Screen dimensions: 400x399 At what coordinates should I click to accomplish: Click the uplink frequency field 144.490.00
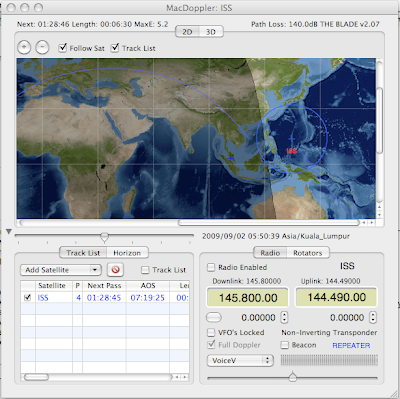tap(336, 297)
